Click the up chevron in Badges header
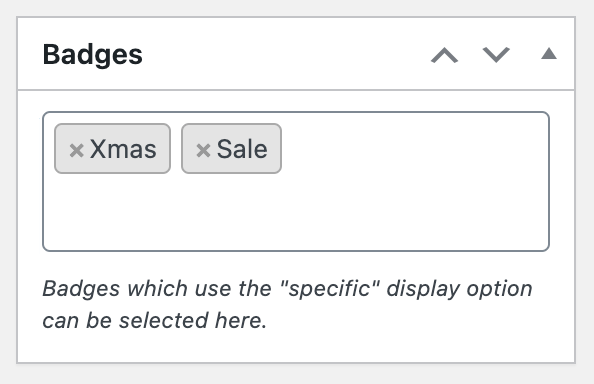 (x=444, y=55)
